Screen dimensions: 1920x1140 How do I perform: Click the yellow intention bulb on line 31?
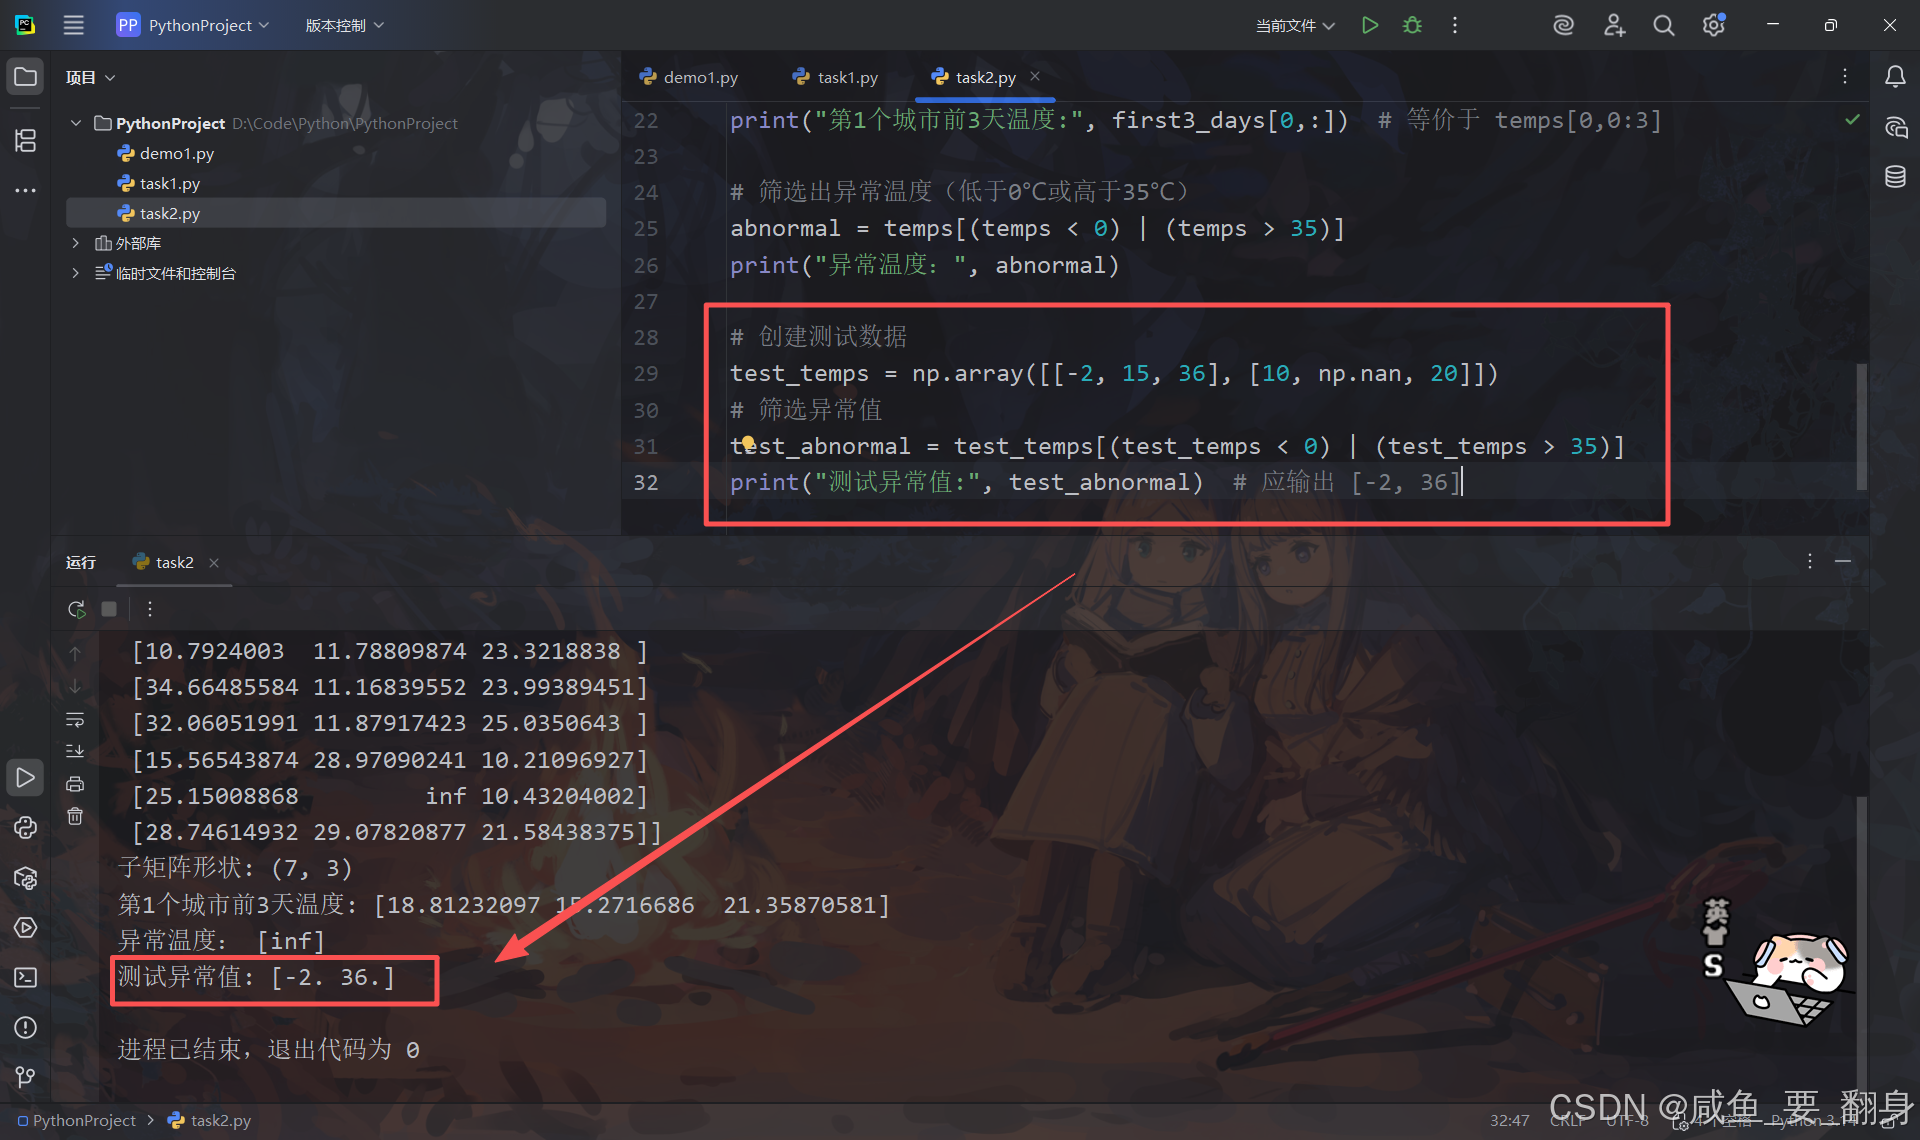(x=747, y=442)
